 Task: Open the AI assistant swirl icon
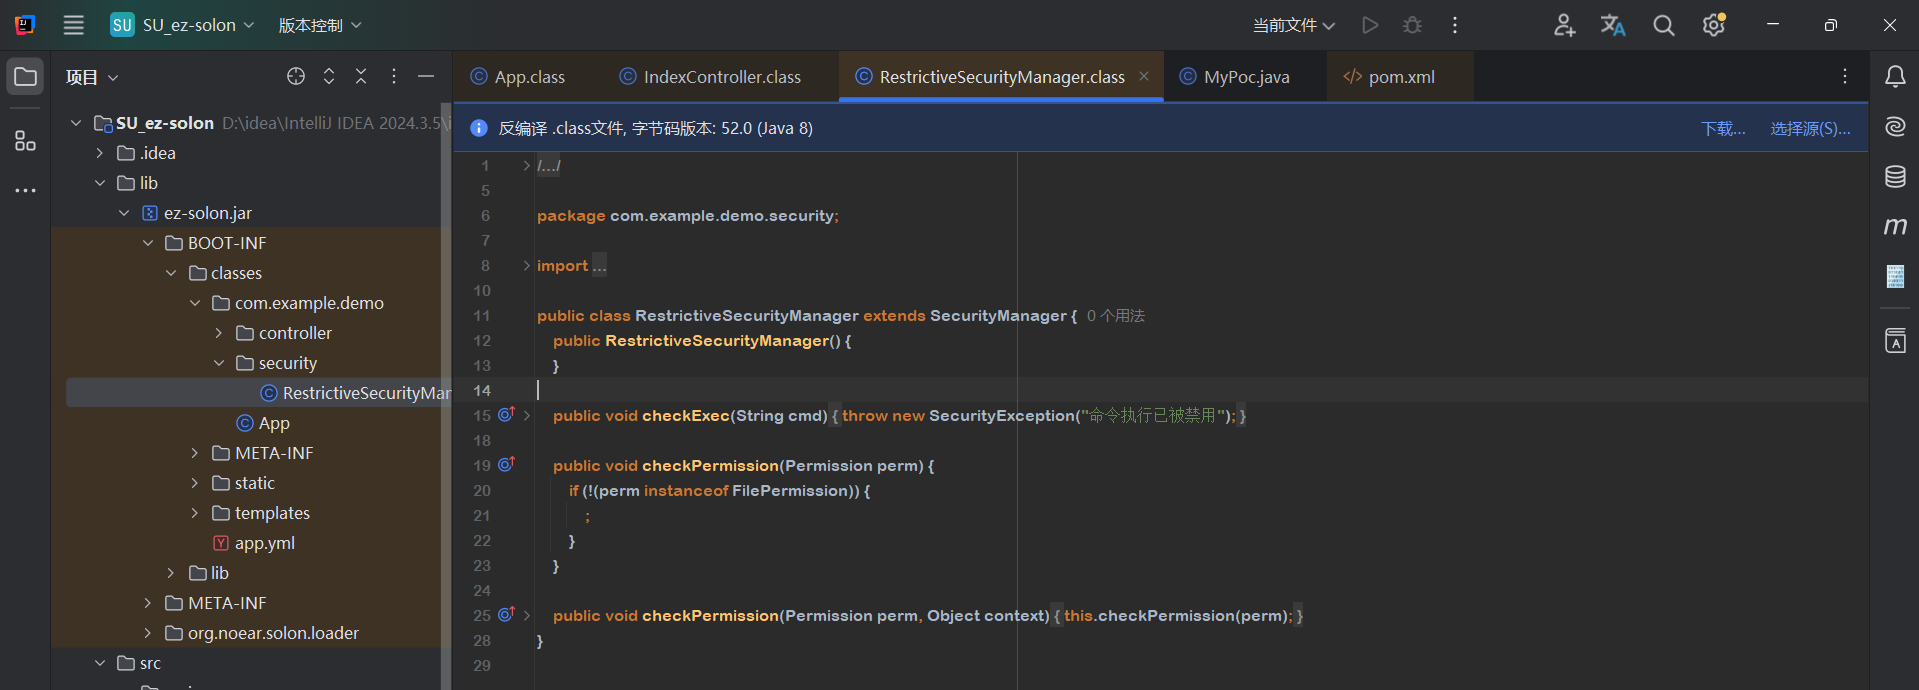click(x=1895, y=126)
